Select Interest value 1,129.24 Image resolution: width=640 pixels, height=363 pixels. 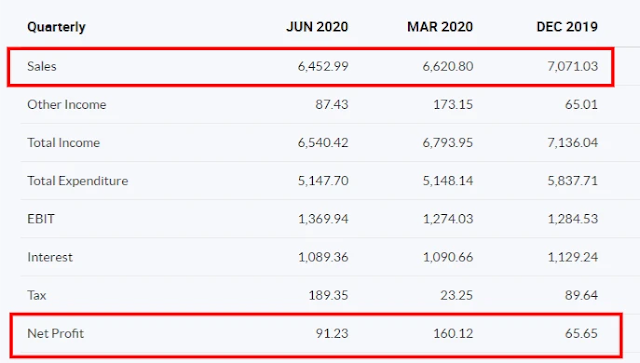coord(573,257)
